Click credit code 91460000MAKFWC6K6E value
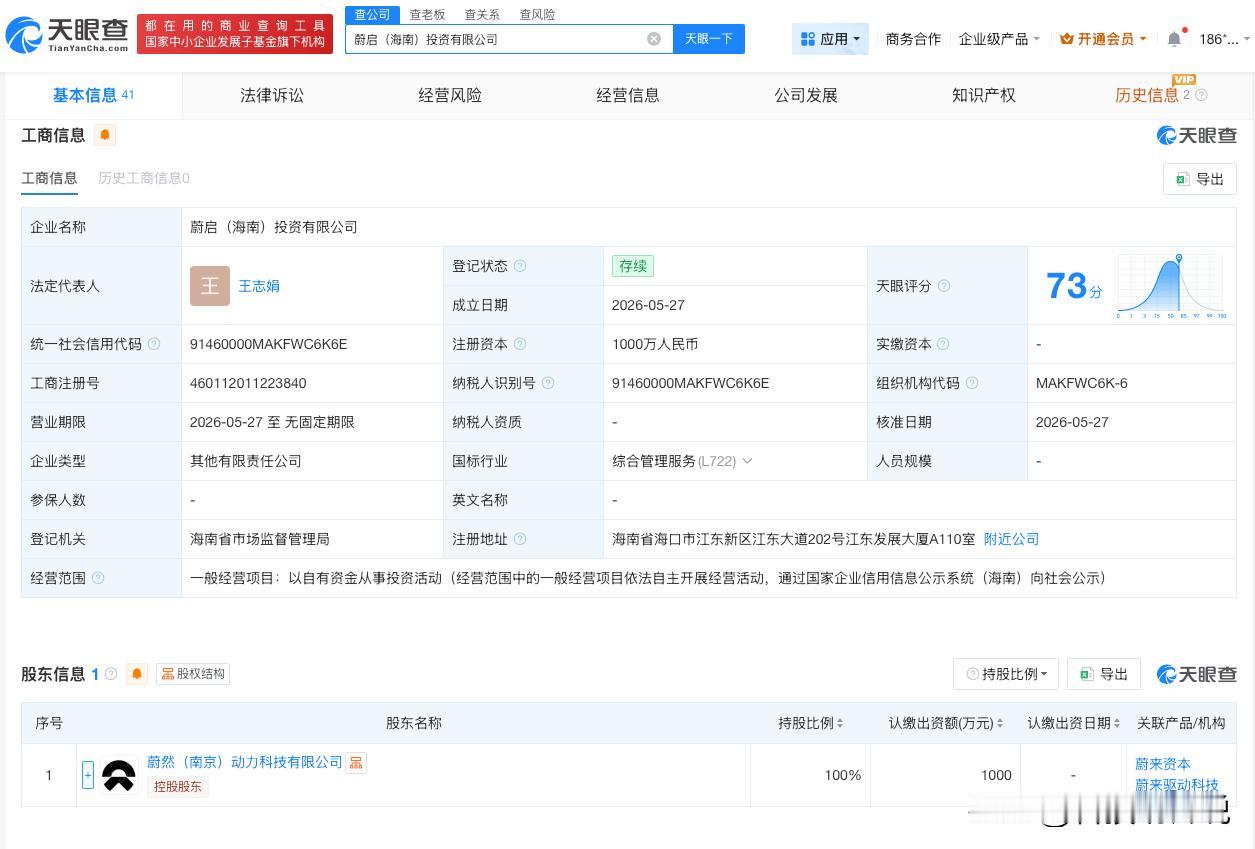The width and height of the screenshot is (1255, 849). [268, 344]
